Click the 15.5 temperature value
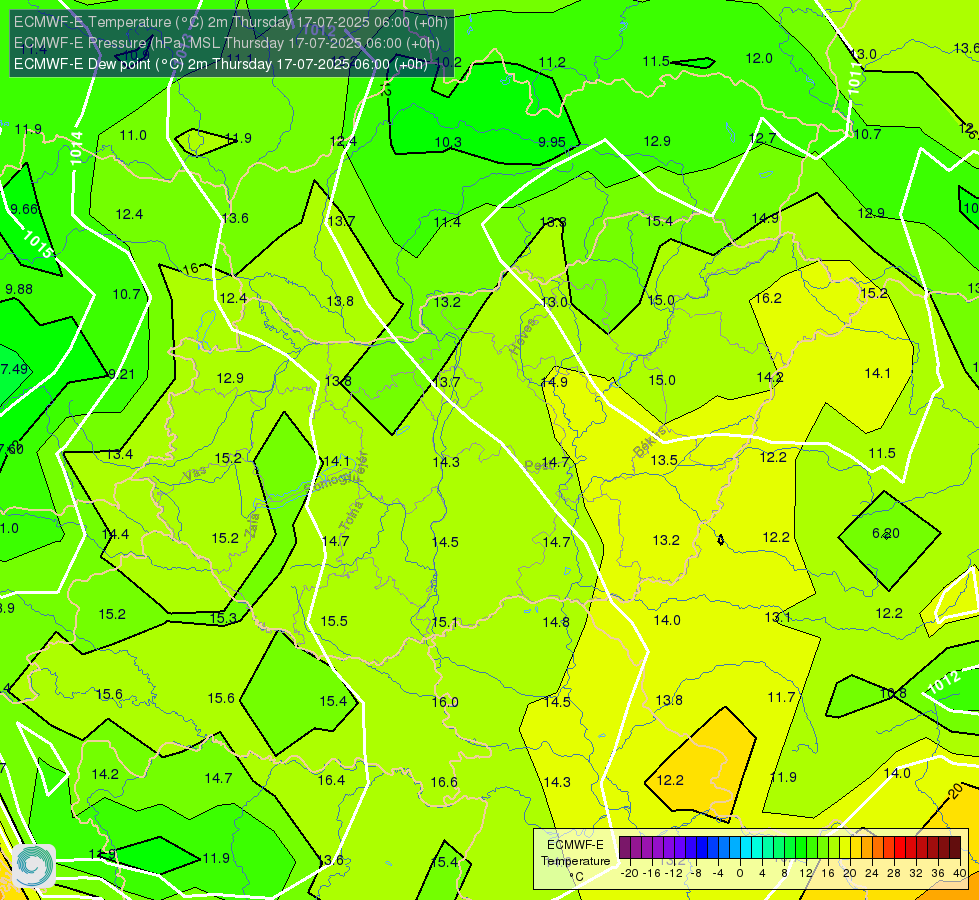Screen dimensions: 979x900 click(334, 621)
